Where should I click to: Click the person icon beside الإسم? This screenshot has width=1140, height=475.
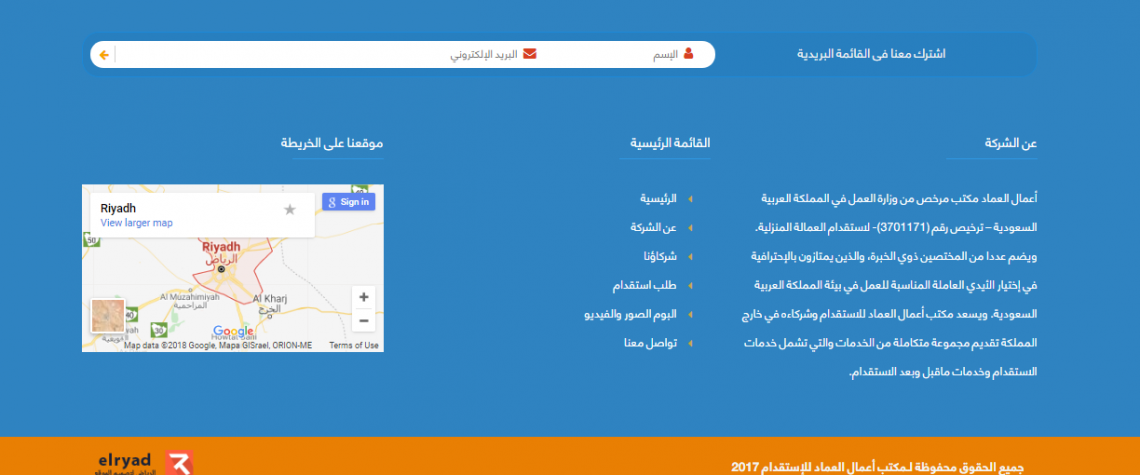688,54
